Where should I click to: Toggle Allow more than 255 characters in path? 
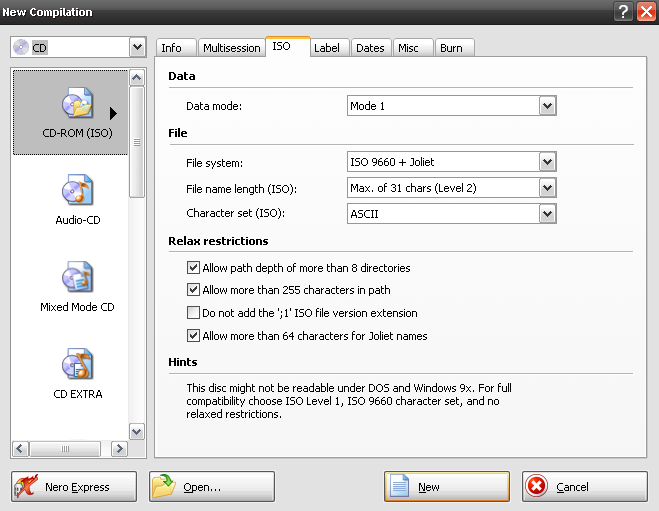(193, 290)
